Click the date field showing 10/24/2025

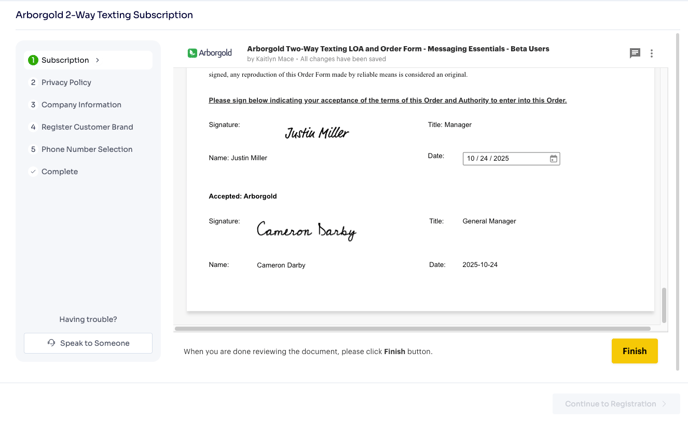[503, 159]
